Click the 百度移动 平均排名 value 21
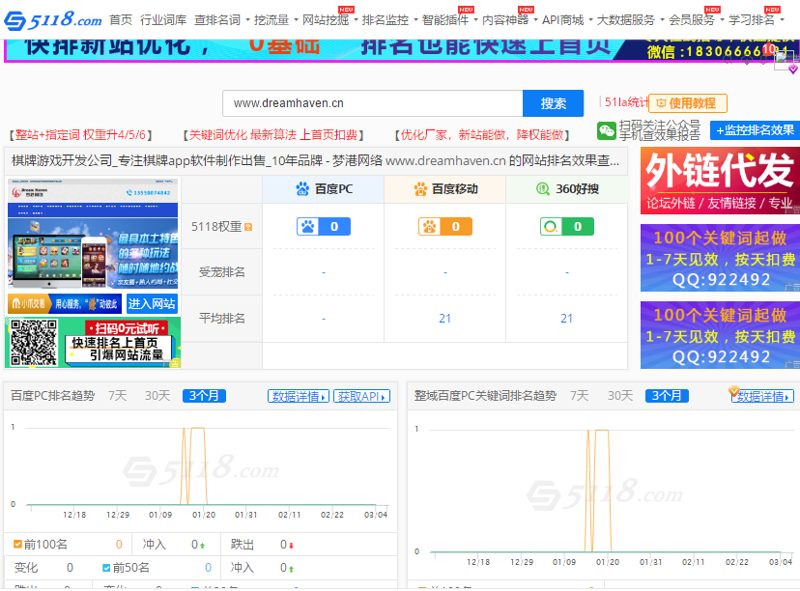The height and width of the screenshot is (591, 800). point(445,319)
